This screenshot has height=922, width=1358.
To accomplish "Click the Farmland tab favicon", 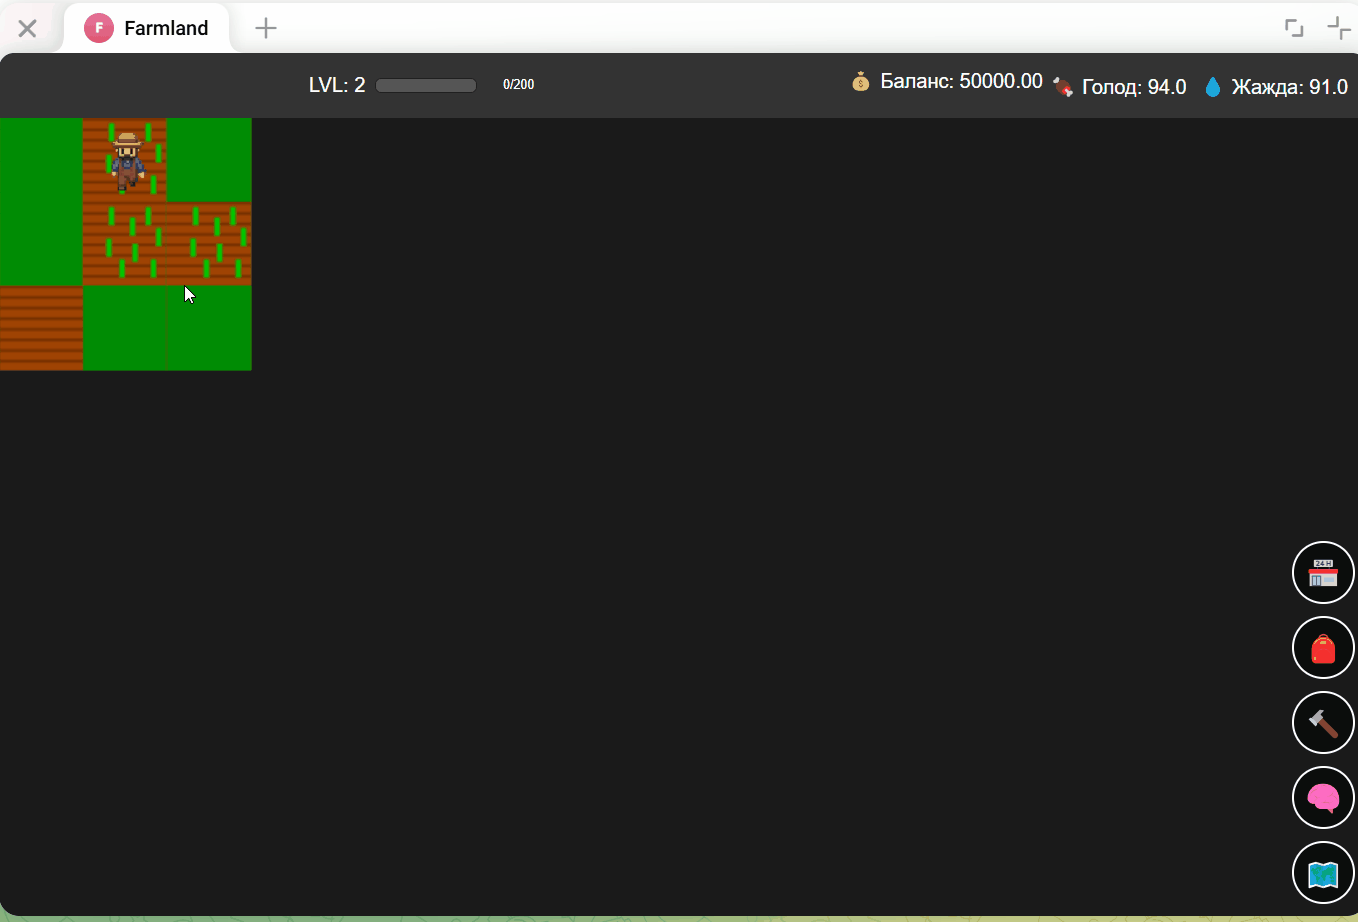I will (x=99, y=28).
